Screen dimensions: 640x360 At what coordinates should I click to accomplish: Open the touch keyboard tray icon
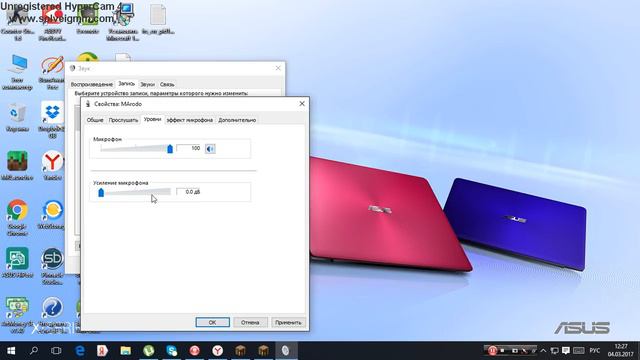pos(578,351)
